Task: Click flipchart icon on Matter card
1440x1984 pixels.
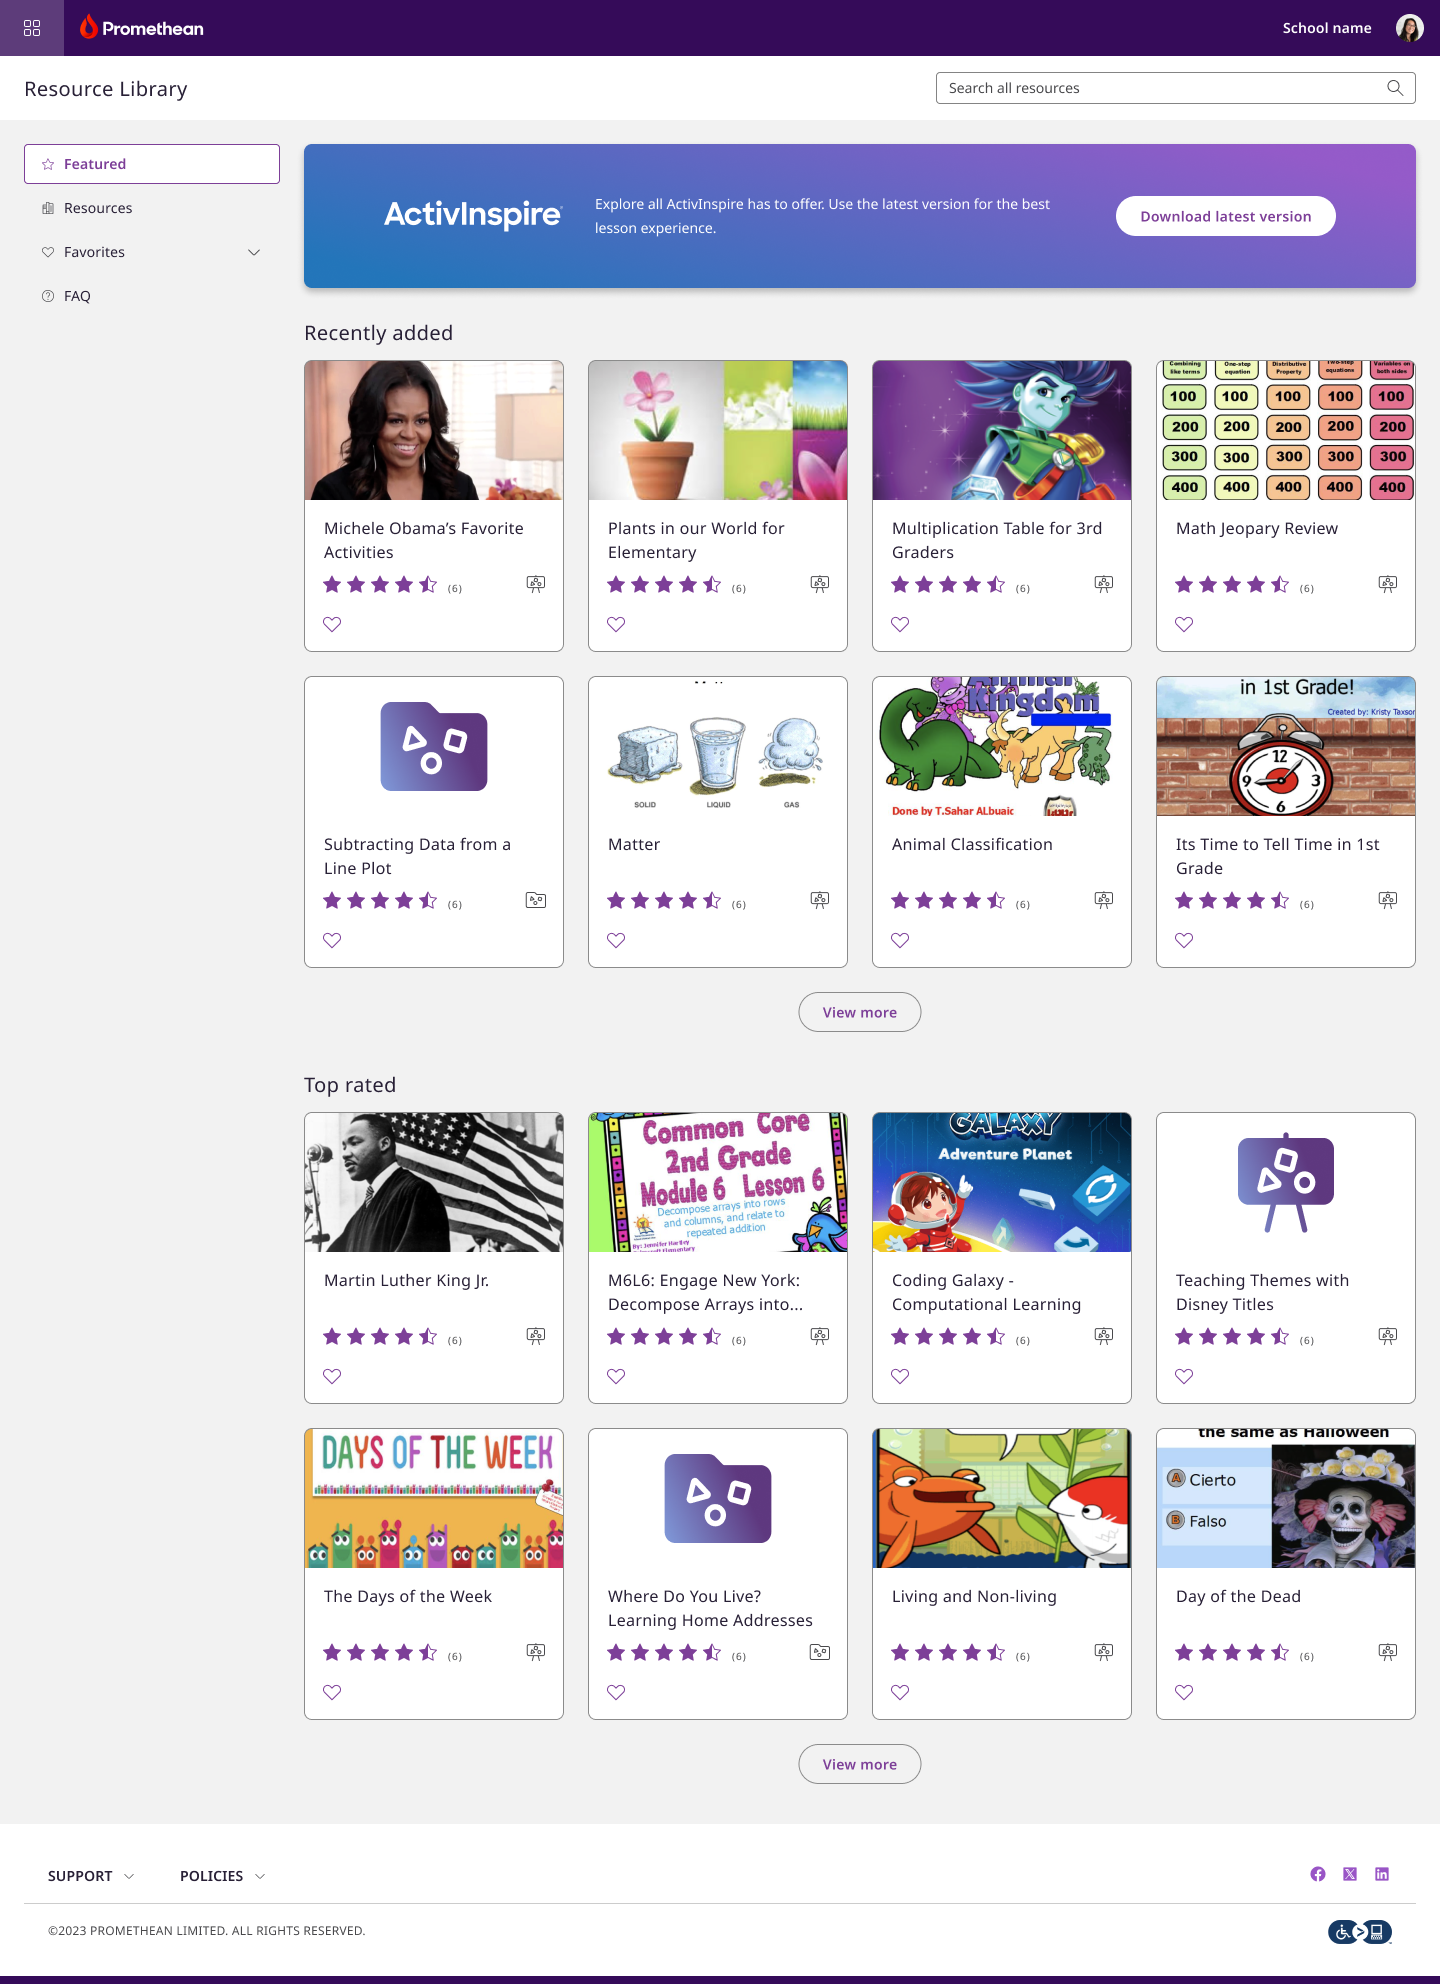Action: point(820,900)
